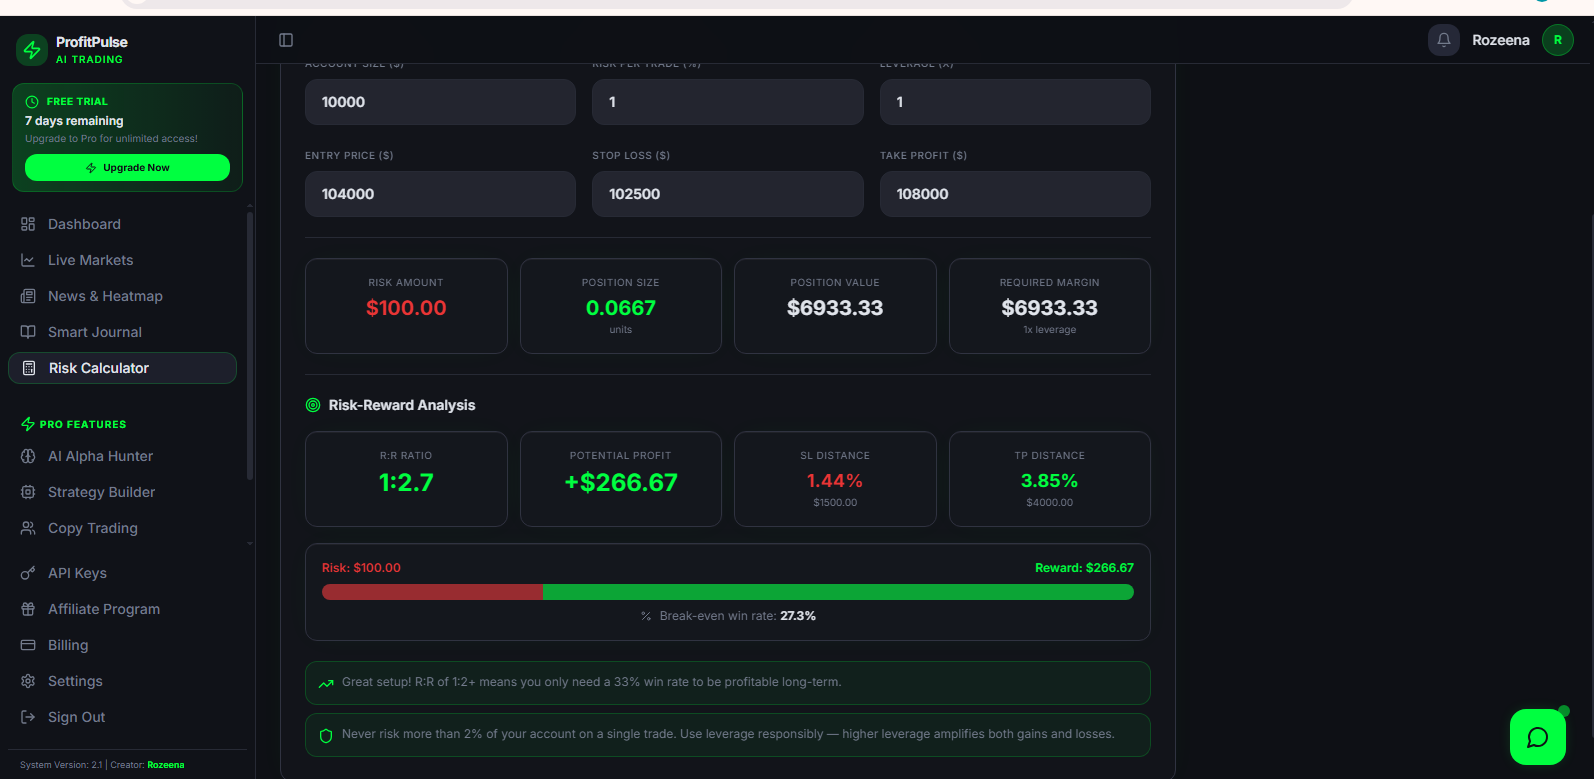Click the Copy Trading people icon
1594x779 pixels.
pyautogui.click(x=28, y=528)
